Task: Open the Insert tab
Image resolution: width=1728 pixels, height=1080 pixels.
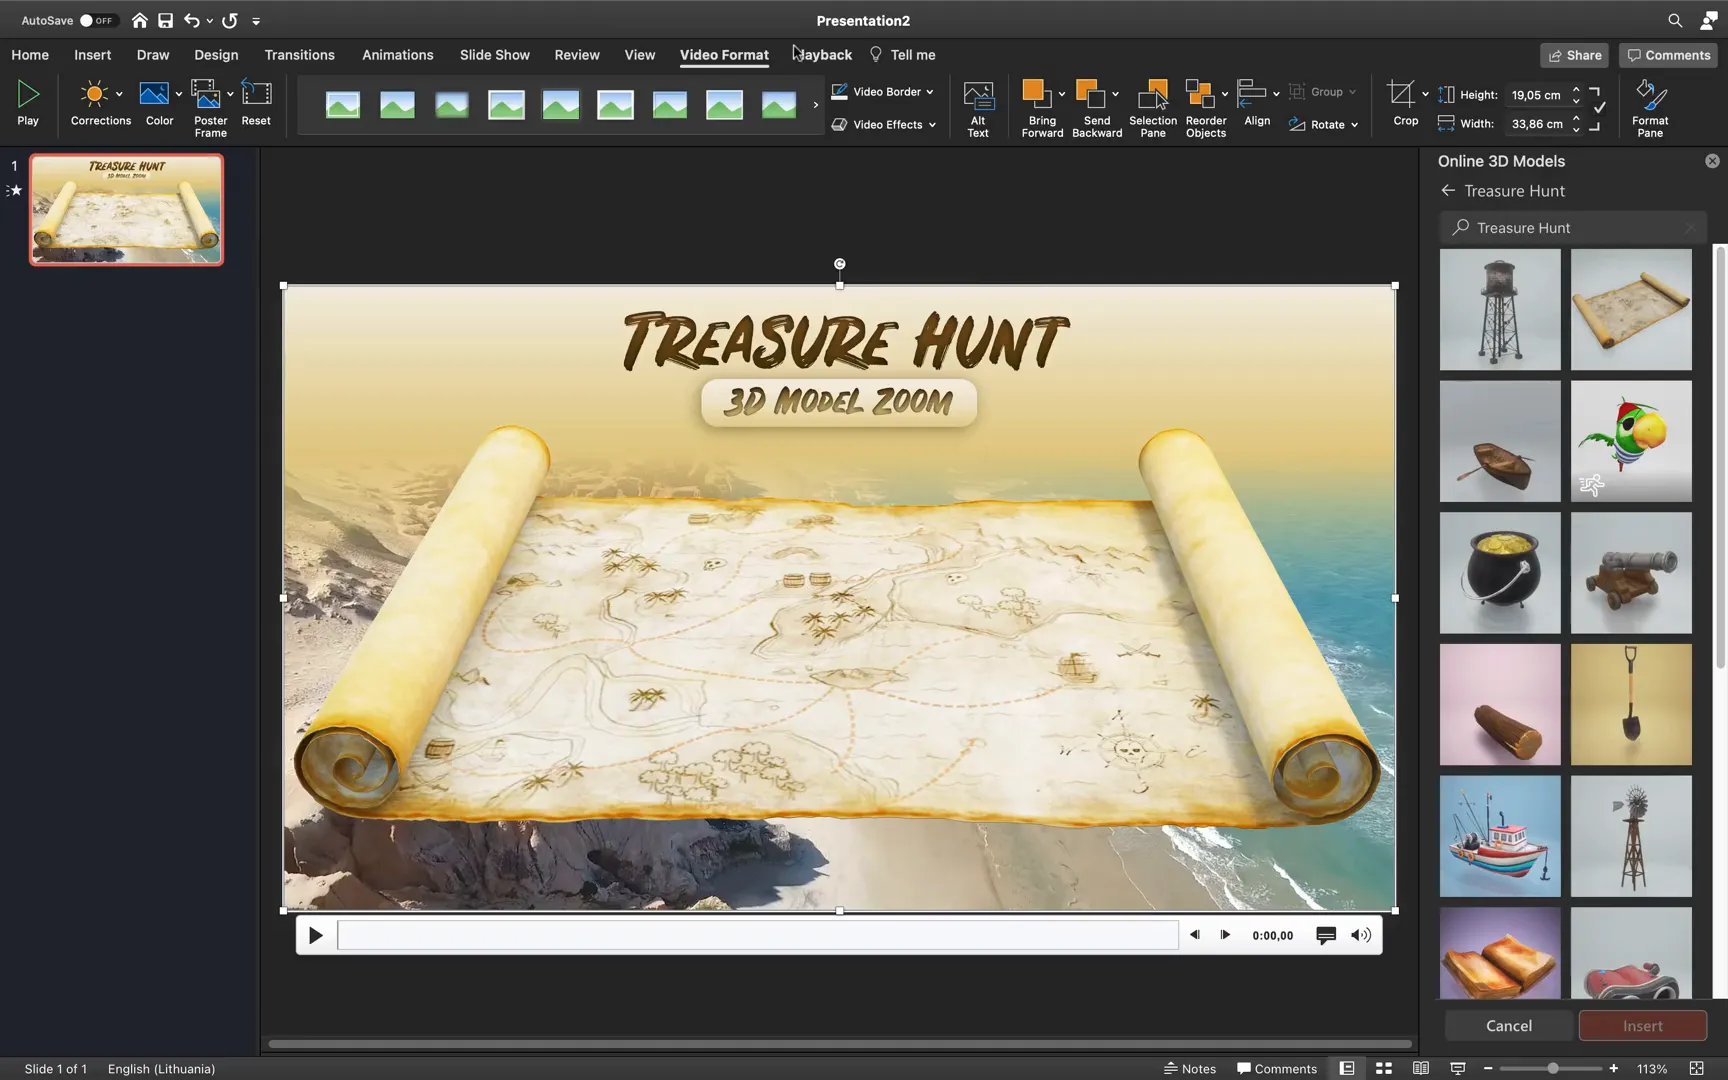Action: pos(92,55)
